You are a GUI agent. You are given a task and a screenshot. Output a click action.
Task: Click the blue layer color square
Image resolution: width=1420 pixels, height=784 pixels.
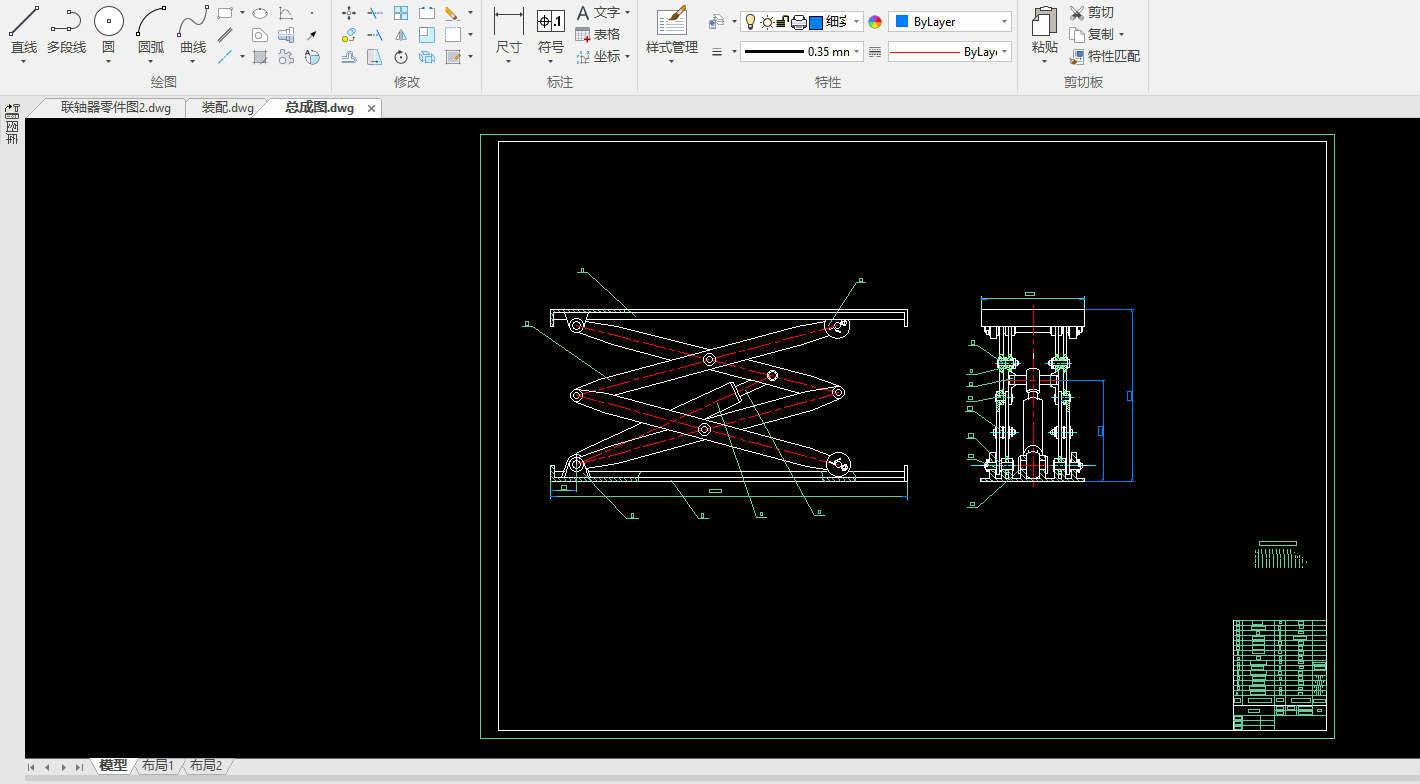point(816,22)
